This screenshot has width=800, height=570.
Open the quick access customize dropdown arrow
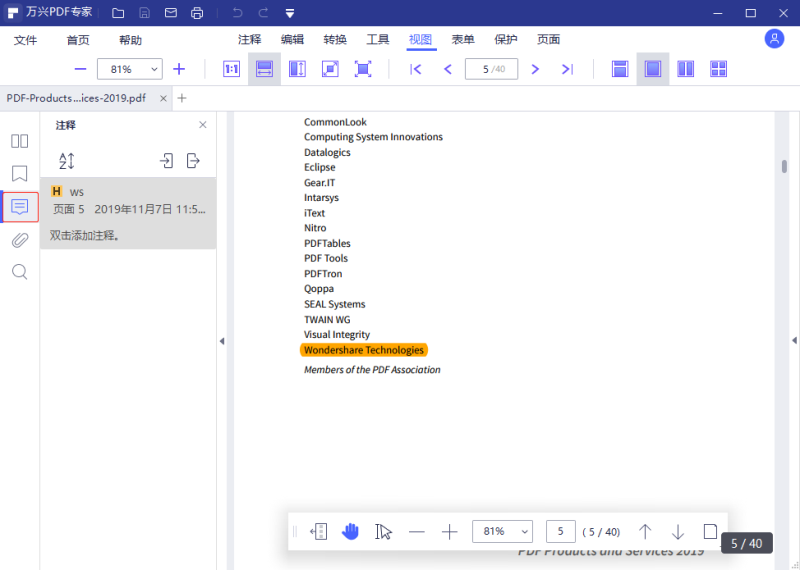coord(290,14)
